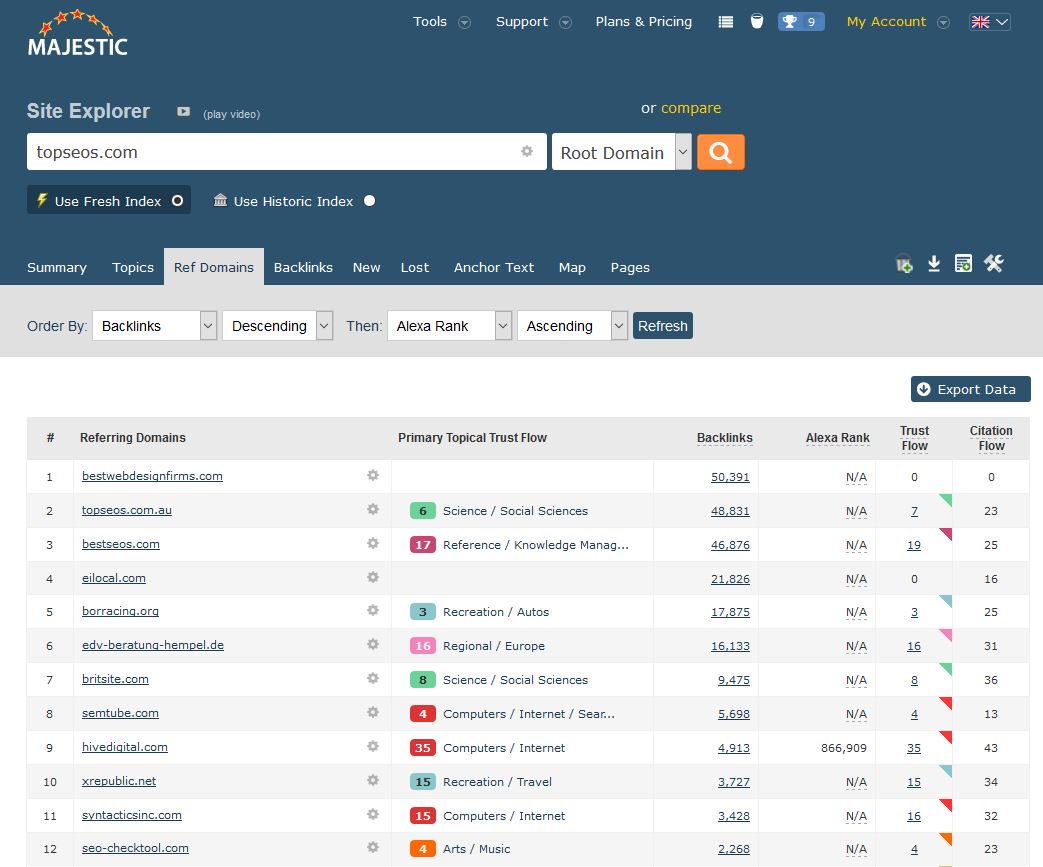Click gear icon for xrepublic.net row

click(x=373, y=780)
